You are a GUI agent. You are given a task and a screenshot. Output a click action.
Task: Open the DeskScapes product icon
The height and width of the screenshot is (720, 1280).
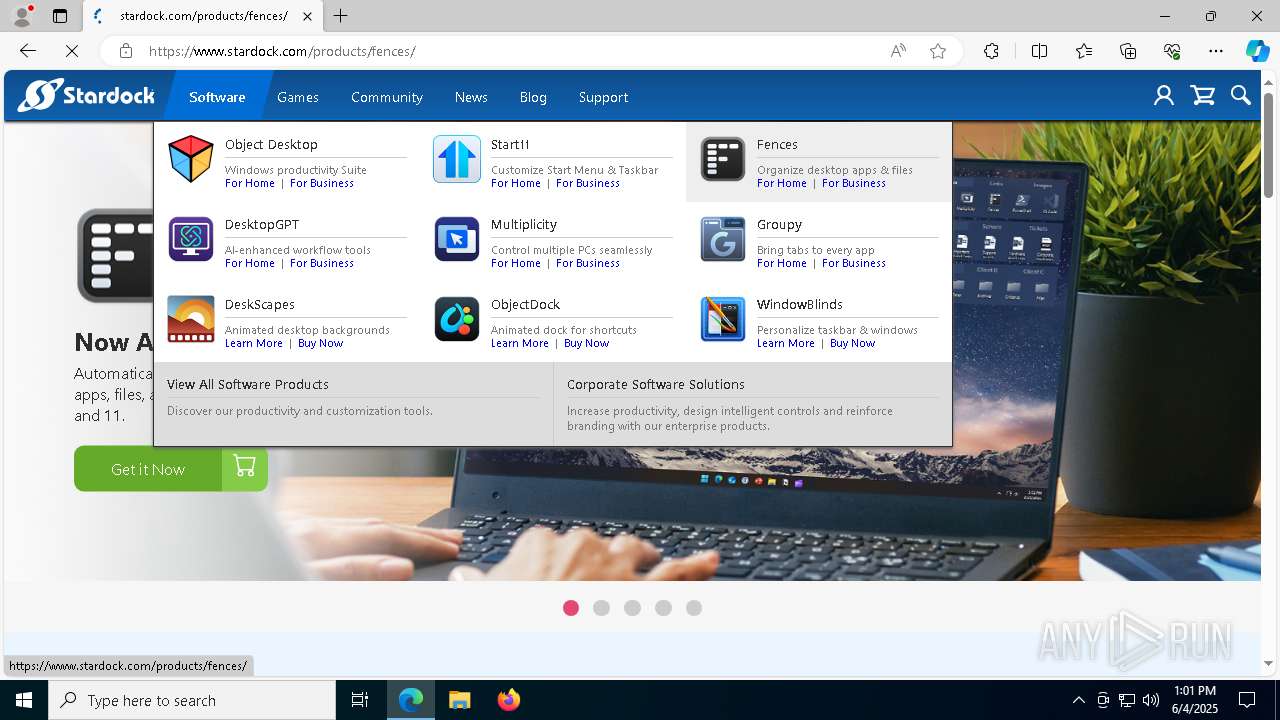190,319
